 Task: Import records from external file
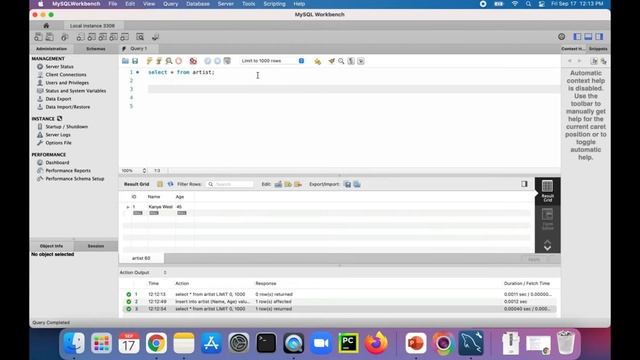coord(357,184)
